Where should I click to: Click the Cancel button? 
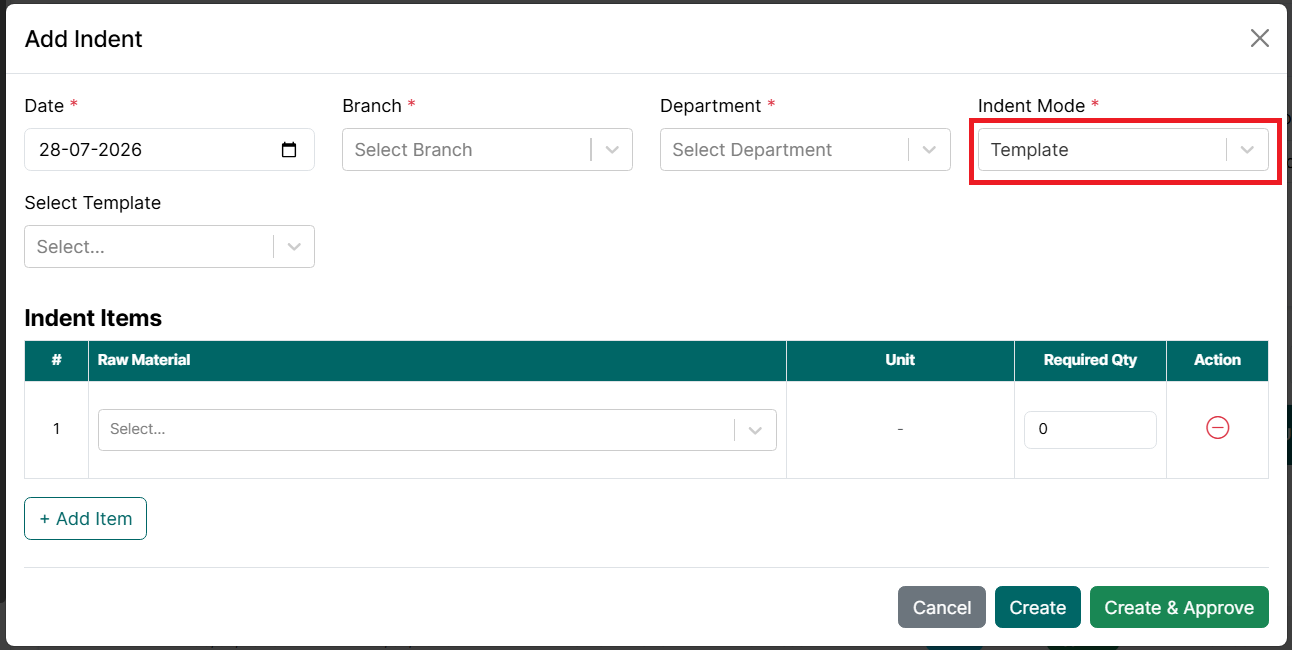[x=942, y=607]
